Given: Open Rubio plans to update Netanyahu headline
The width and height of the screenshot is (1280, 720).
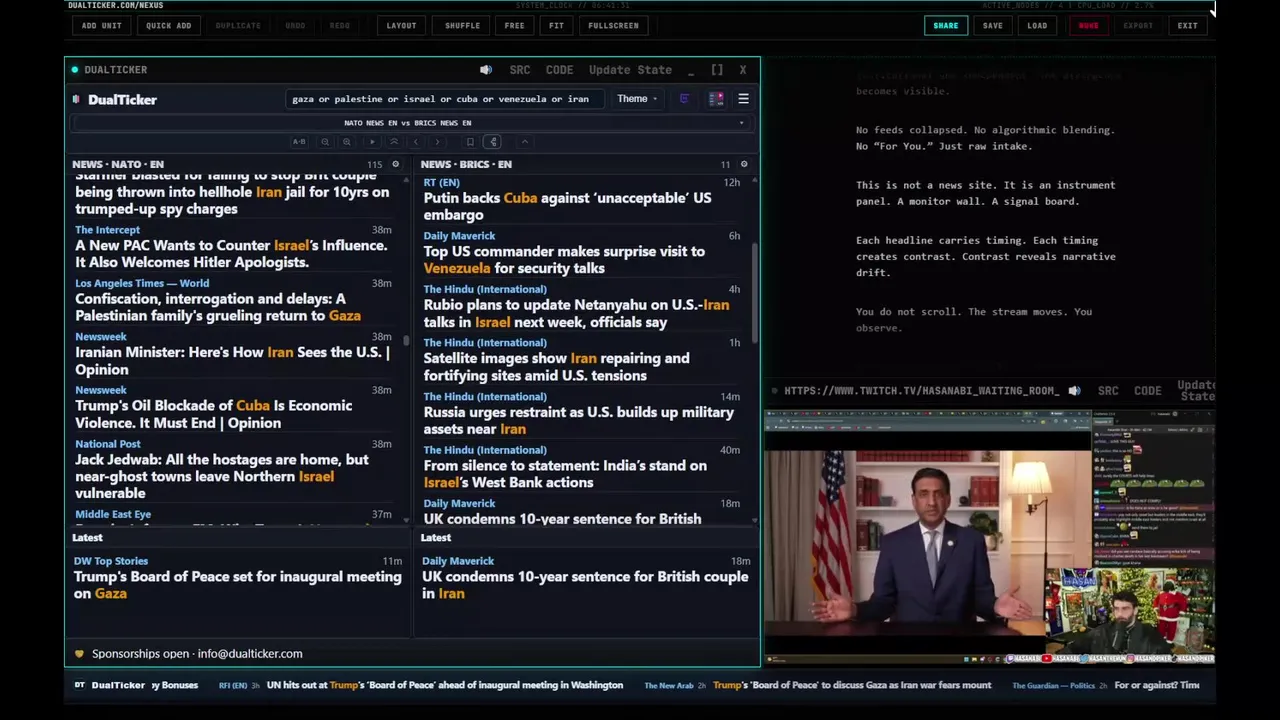Looking at the screenshot, I should coord(576,314).
